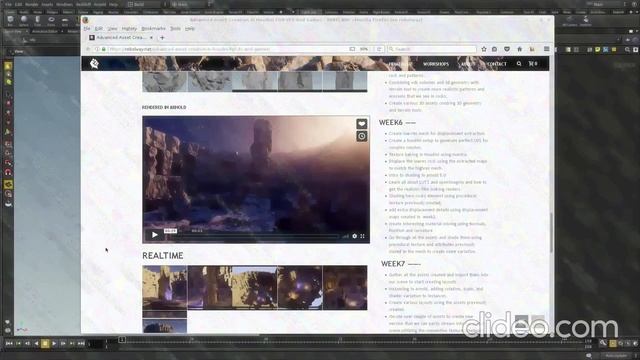Click the site info icon in address bar
640x360 pixels.
coord(97,49)
